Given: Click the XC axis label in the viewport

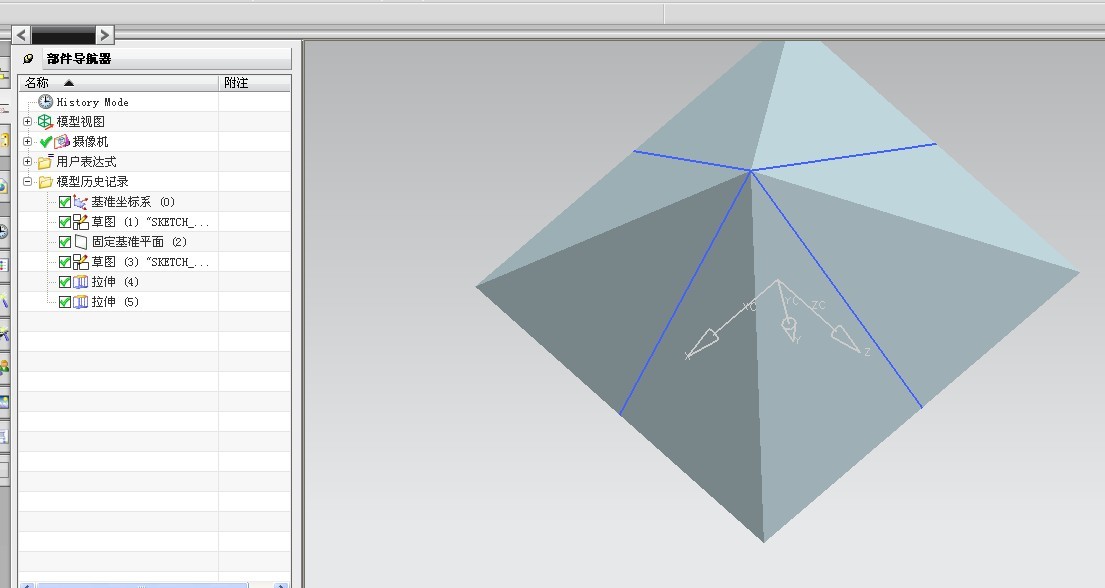Looking at the screenshot, I should [x=751, y=307].
